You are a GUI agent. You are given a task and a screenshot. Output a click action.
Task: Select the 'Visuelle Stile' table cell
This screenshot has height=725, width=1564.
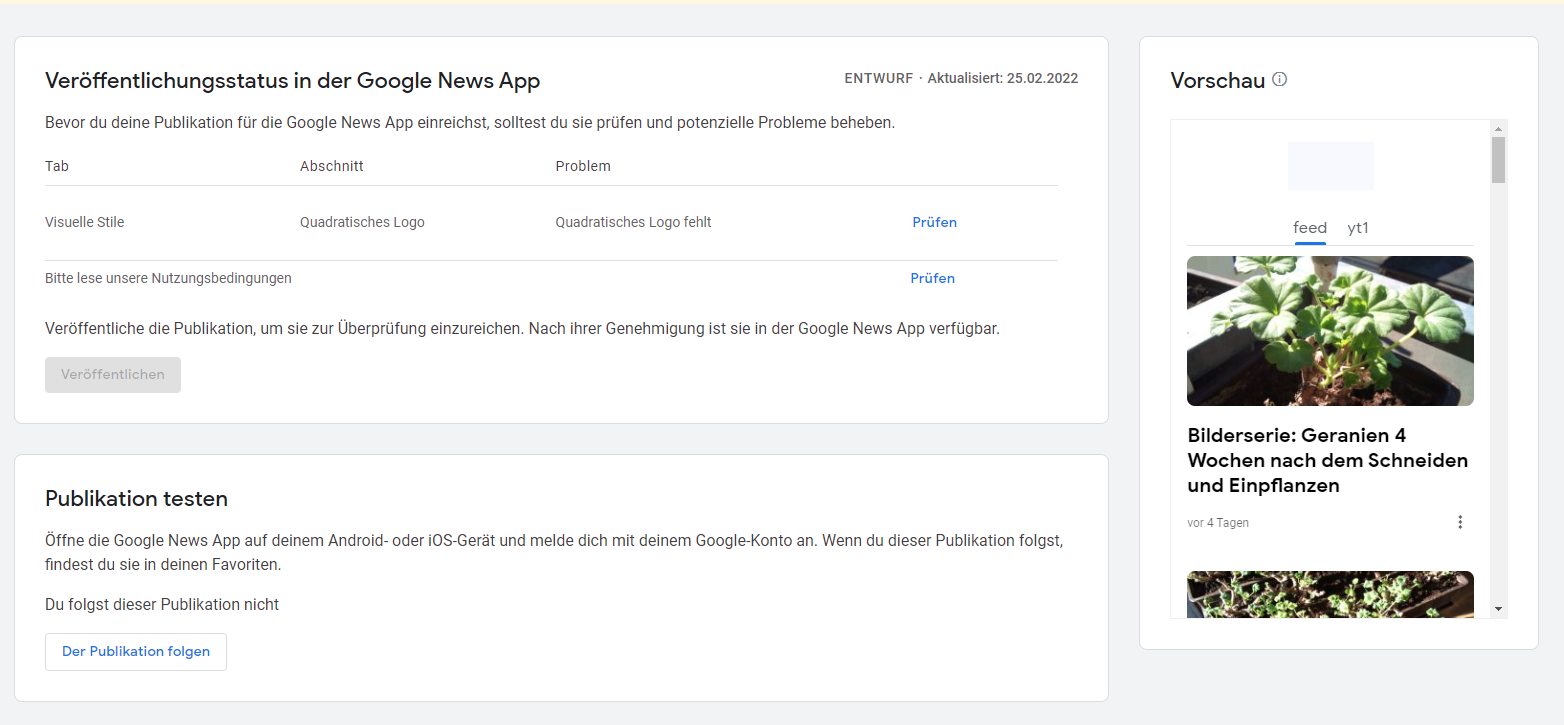click(85, 223)
